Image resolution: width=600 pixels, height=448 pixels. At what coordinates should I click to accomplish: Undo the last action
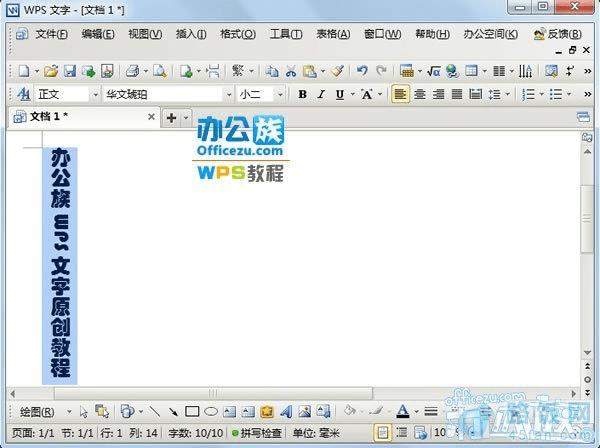pos(362,71)
